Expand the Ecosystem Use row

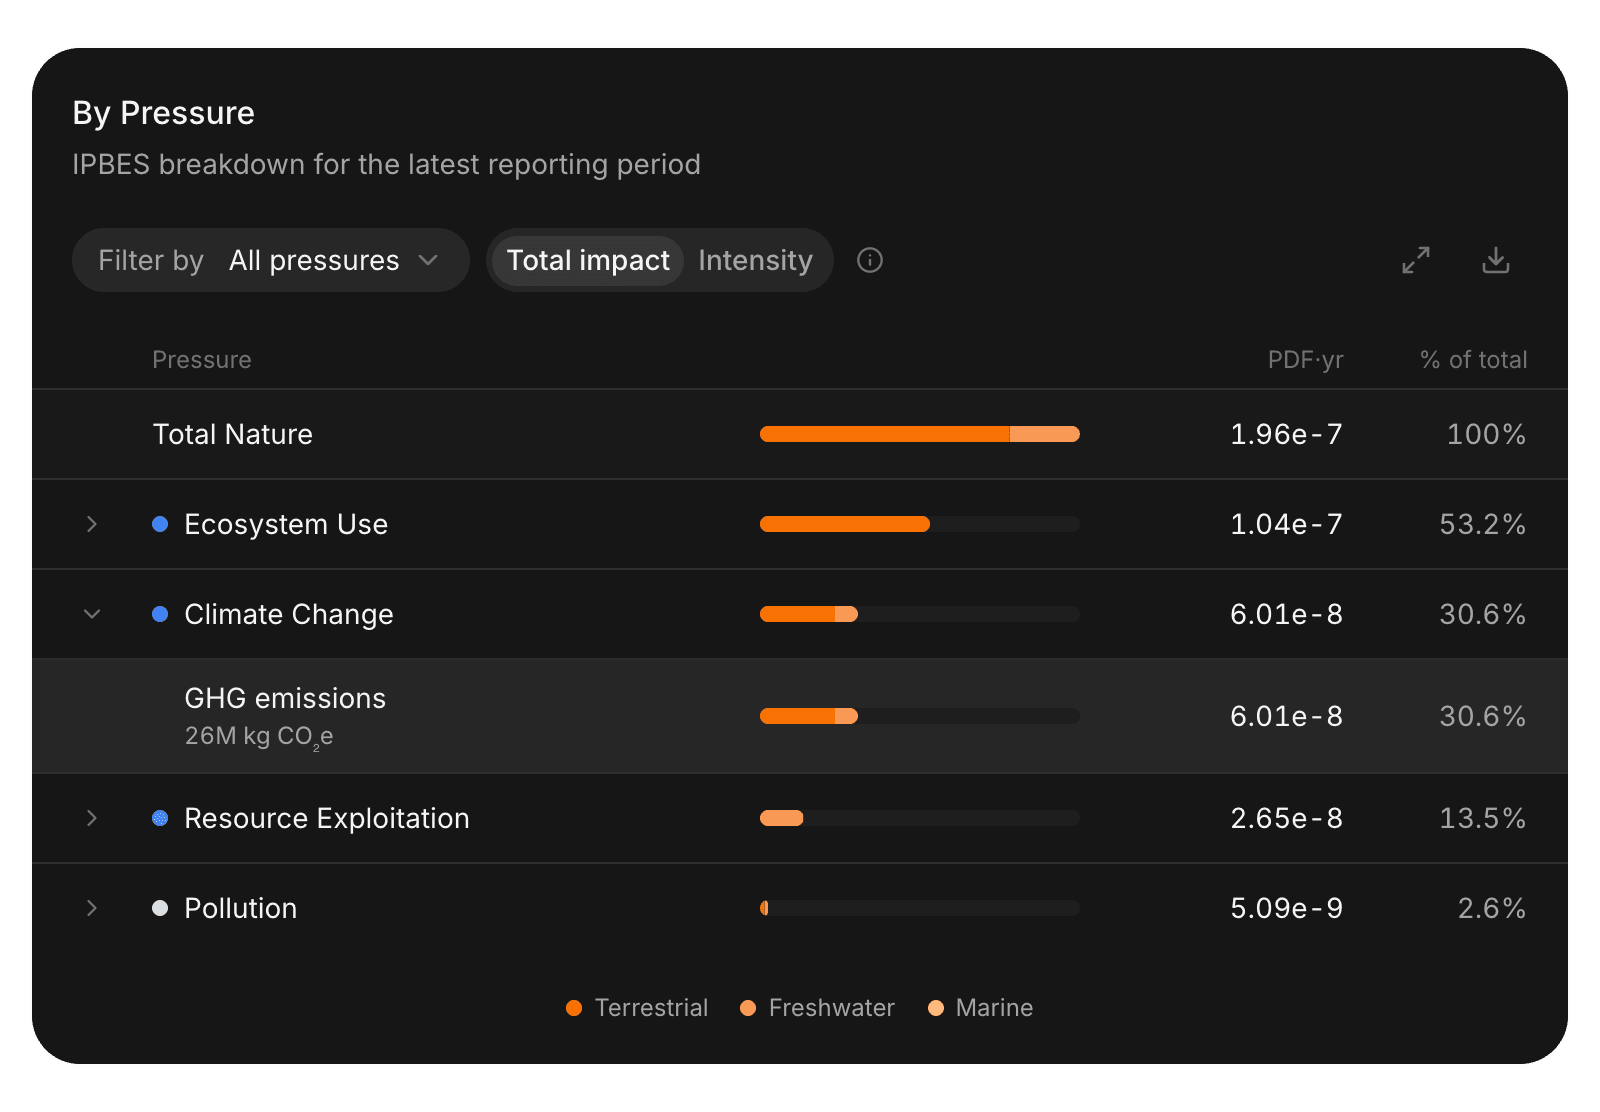[x=92, y=524]
